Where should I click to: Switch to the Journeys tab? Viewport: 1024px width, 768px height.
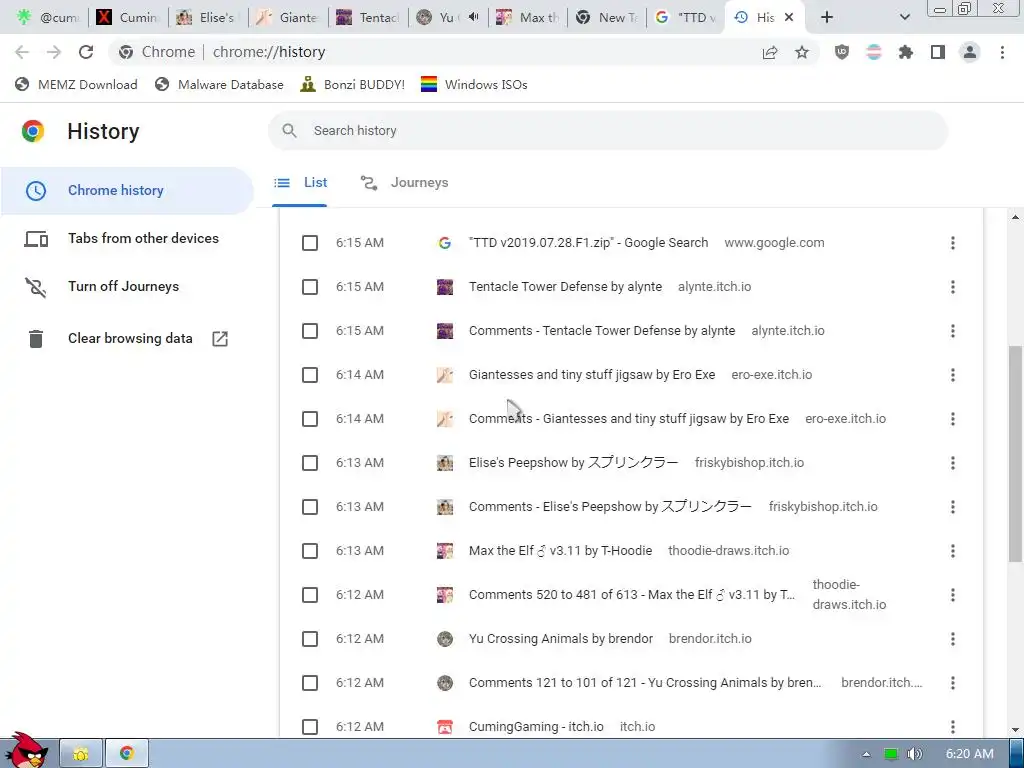click(405, 183)
